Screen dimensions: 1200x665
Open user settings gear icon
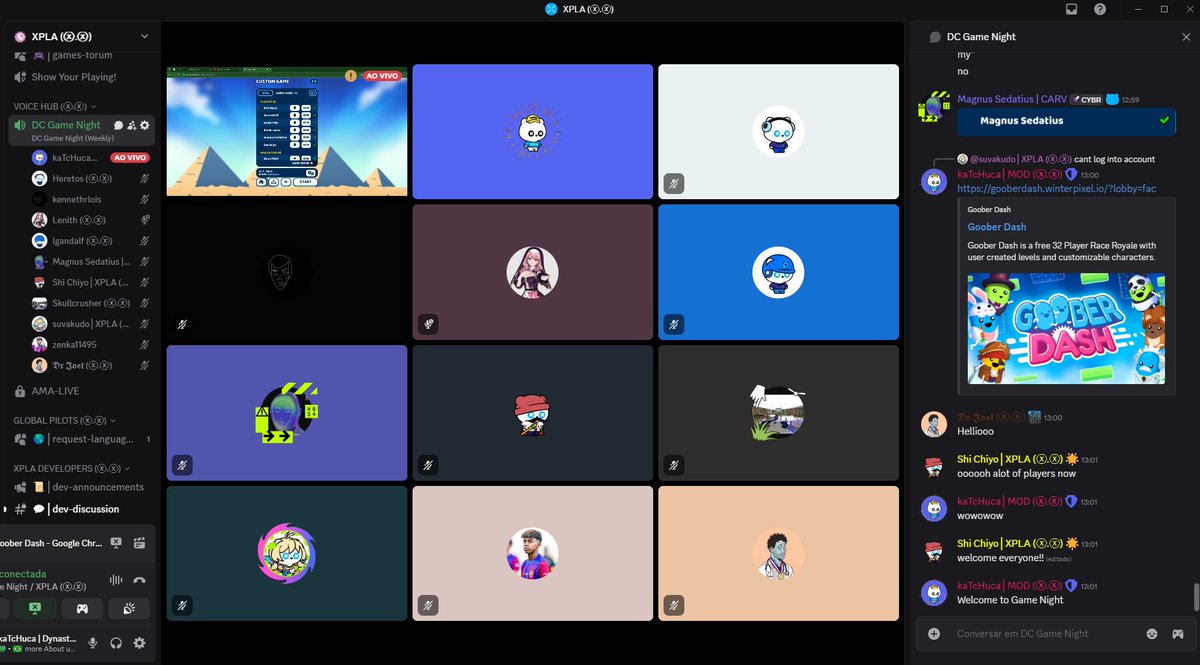tap(139, 643)
